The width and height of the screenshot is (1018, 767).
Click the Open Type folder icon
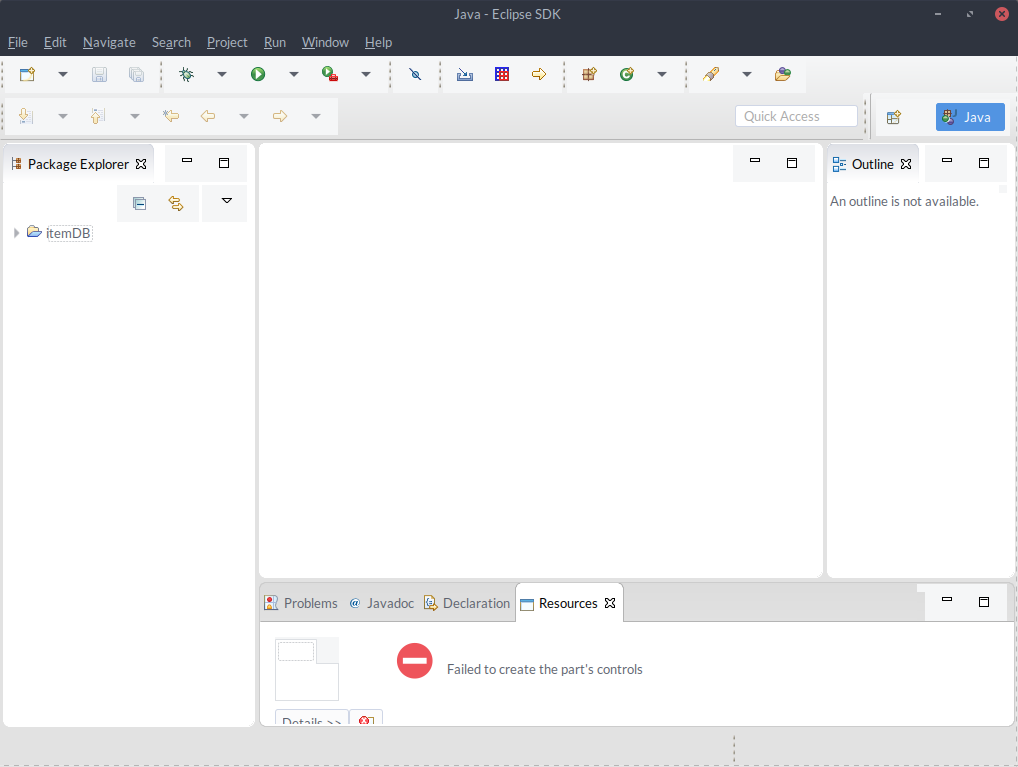pyautogui.click(x=782, y=75)
